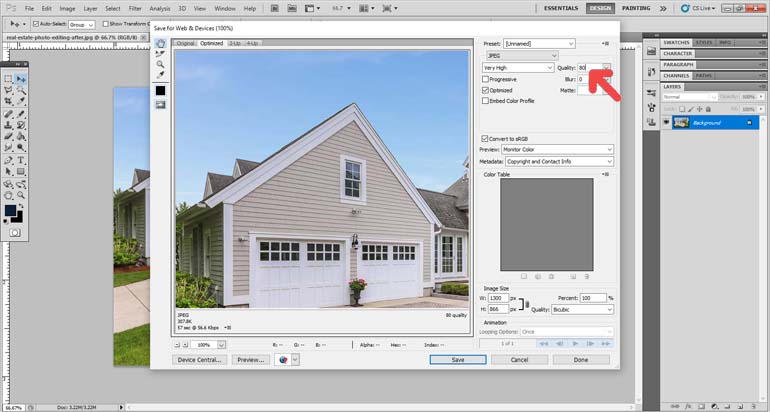Select the History Brush tool in toolbox
The width and height of the screenshot is (770, 412).
[21, 125]
